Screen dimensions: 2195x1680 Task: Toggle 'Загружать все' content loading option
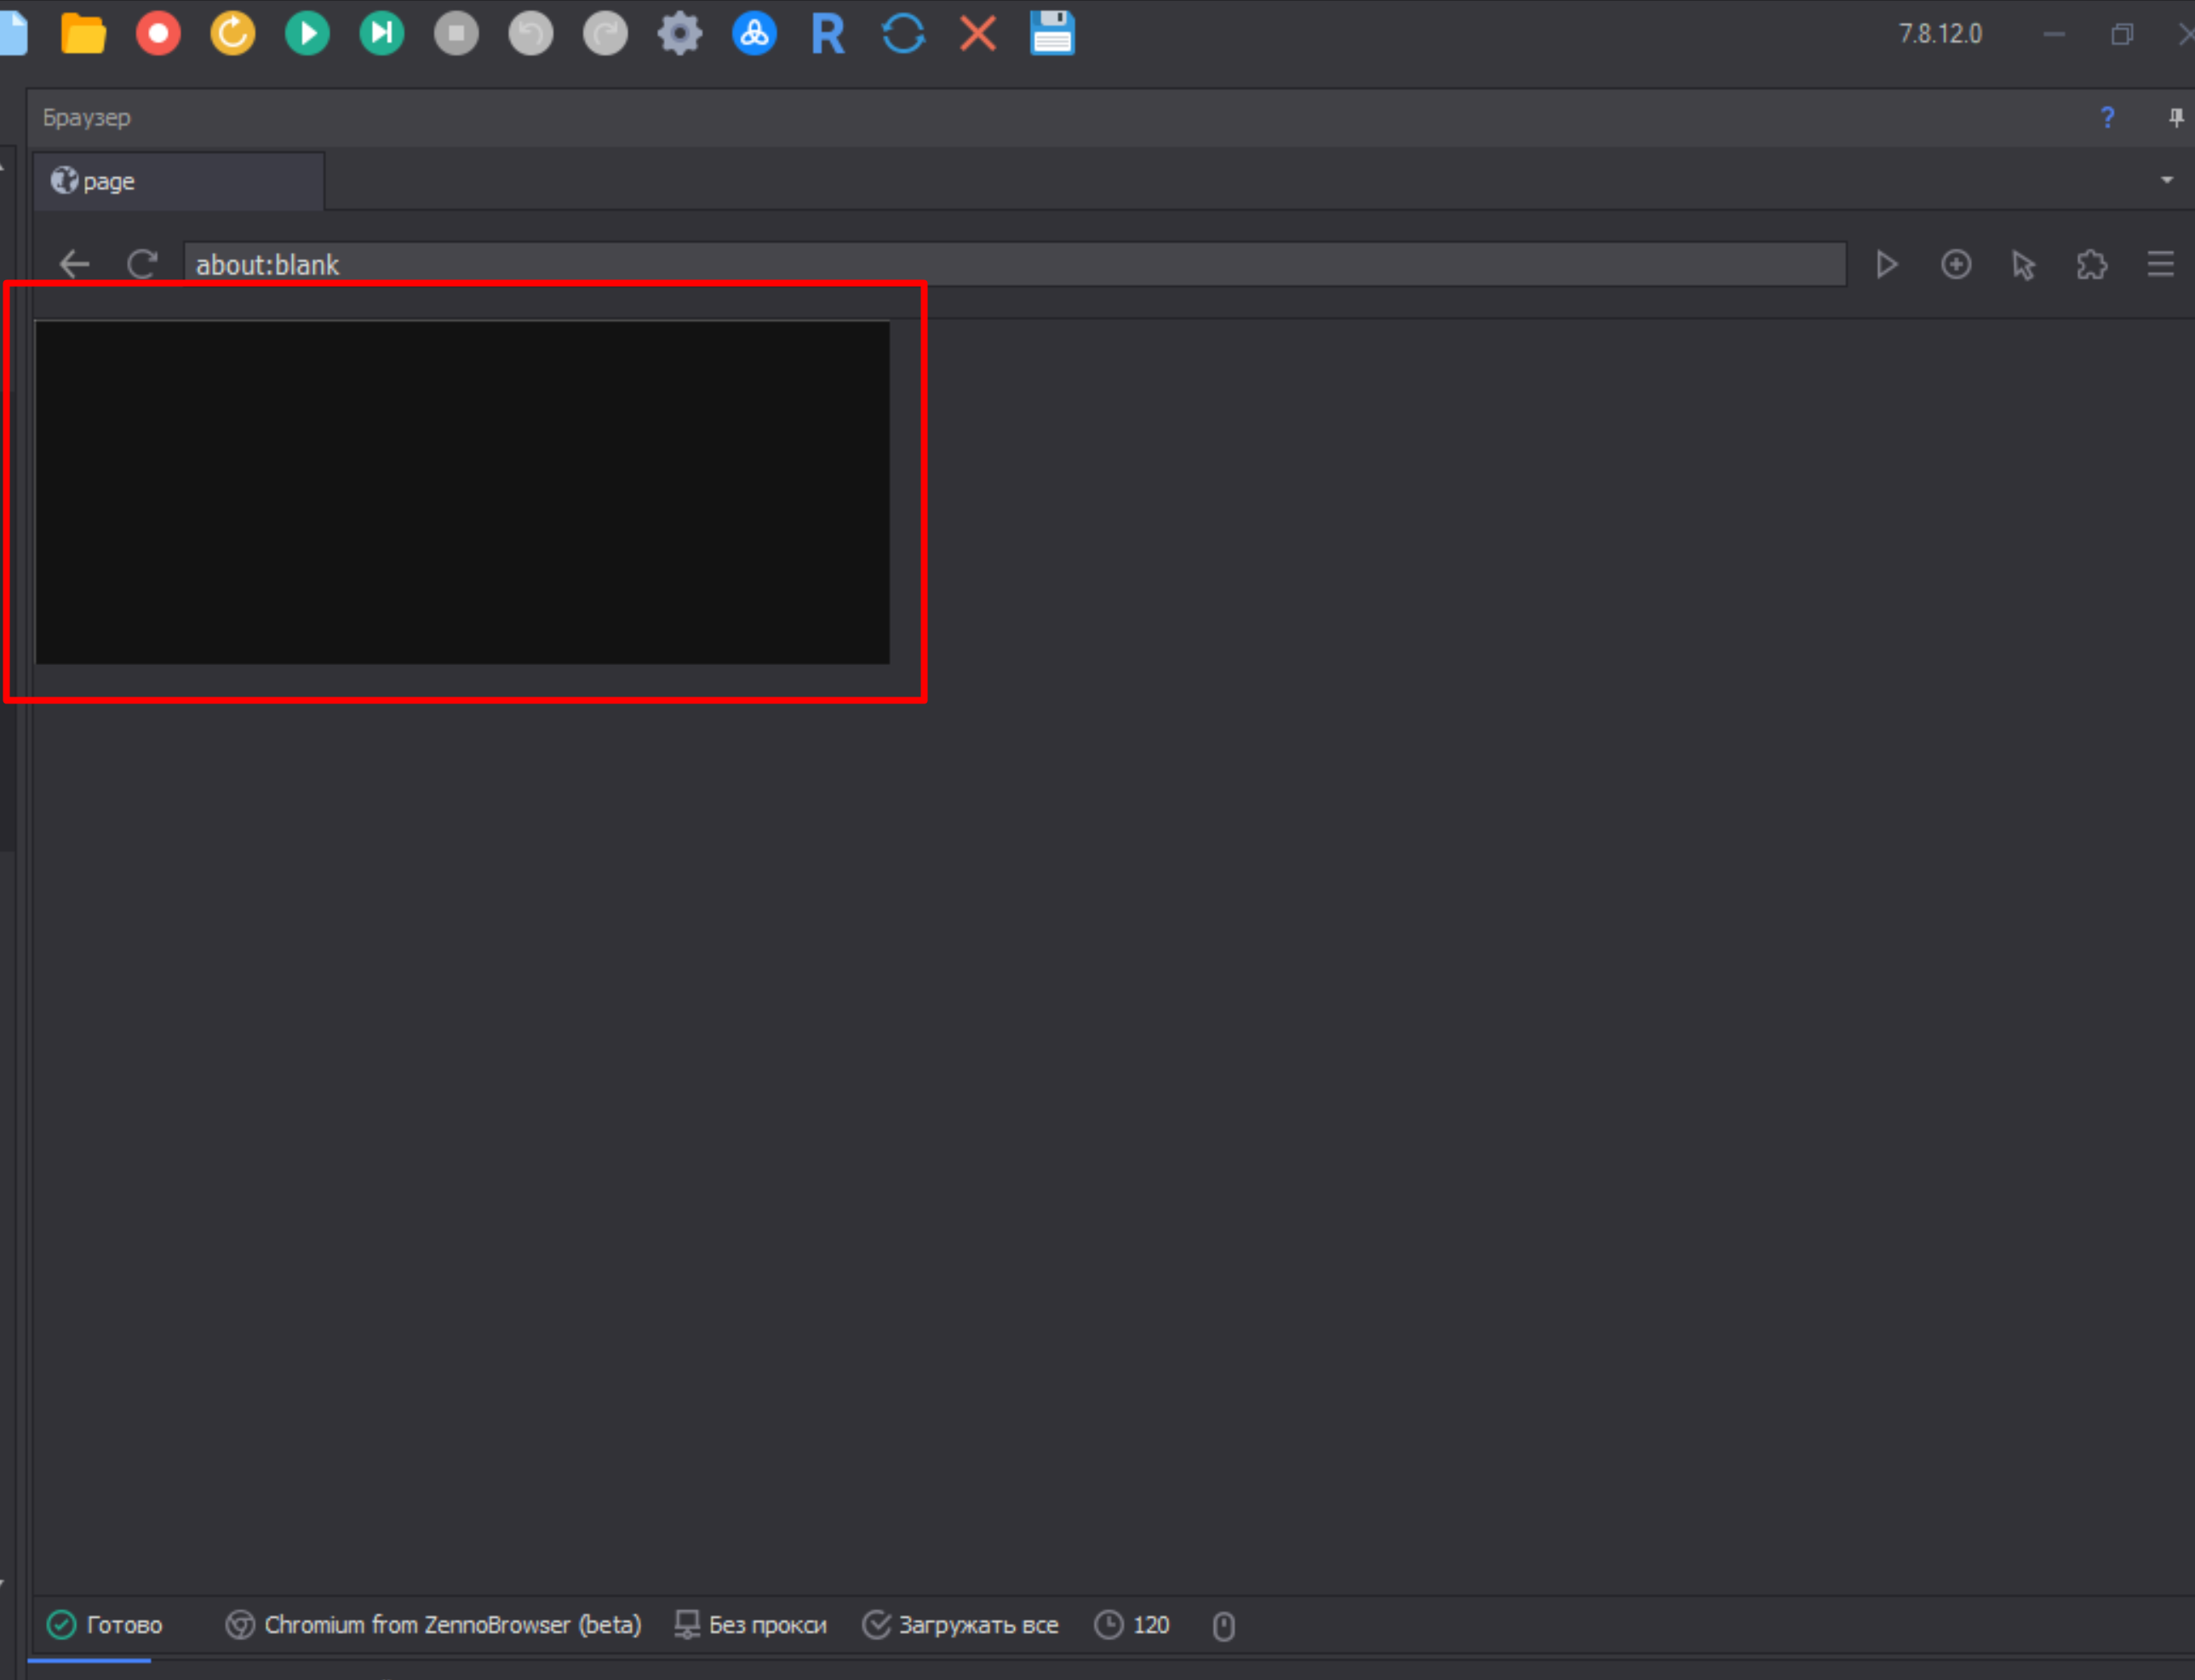[960, 1625]
